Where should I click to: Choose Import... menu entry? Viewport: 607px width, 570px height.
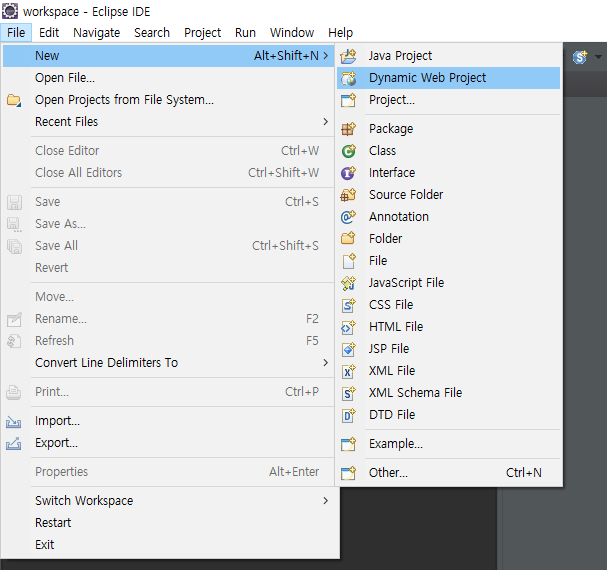point(168,421)
